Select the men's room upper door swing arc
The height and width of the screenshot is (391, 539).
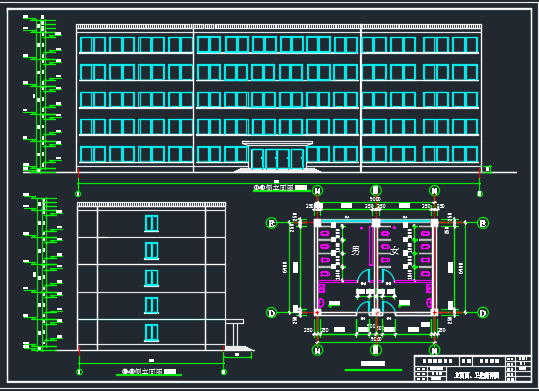pyautogui.click(x=364, y=275)
